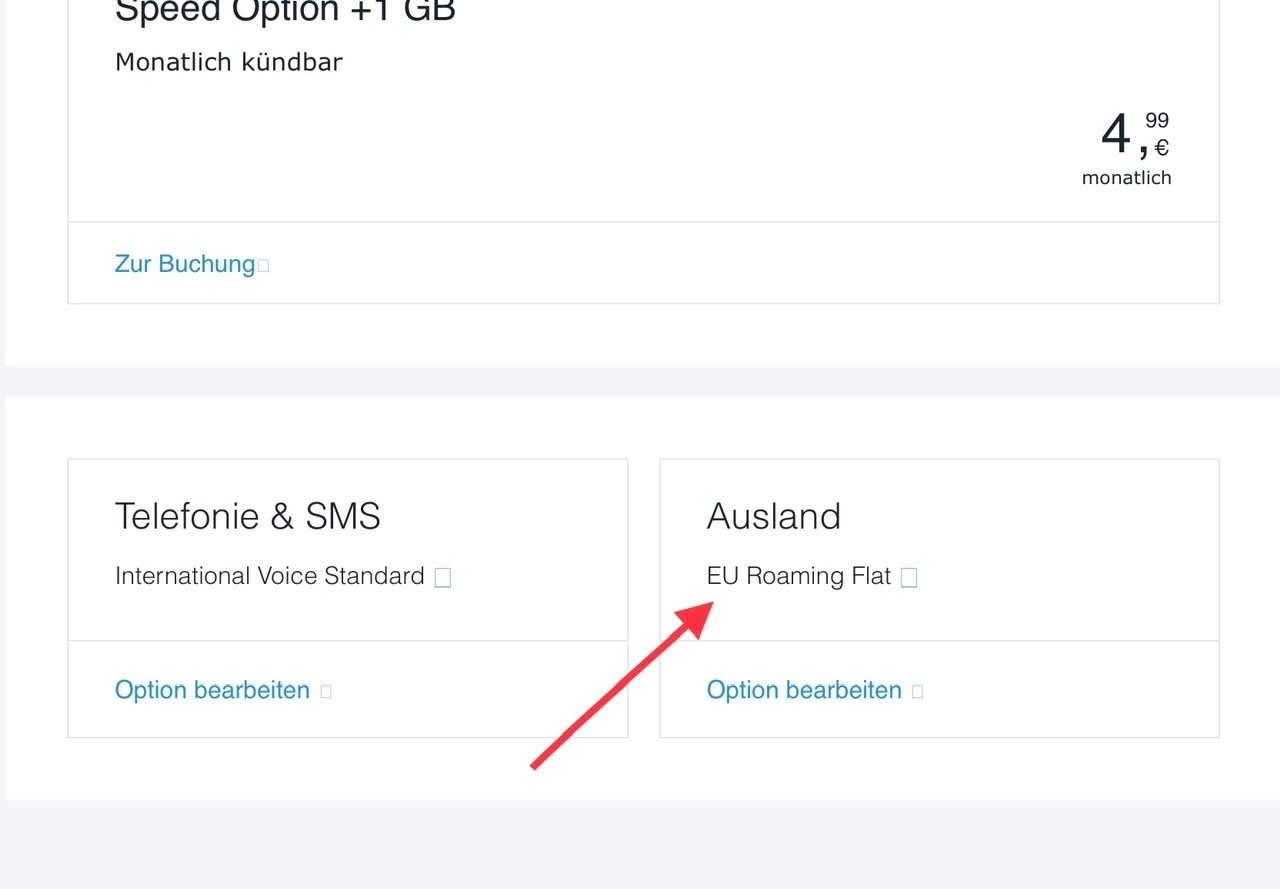Click the red arrow annotation
The height and width of the screenshot is (889, 1280).
(622, 685)
